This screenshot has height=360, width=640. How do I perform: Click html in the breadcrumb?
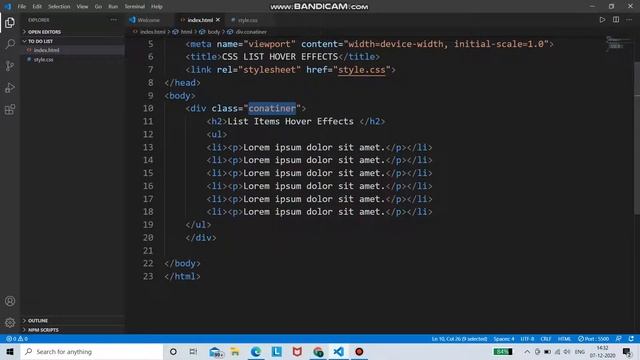(187, 31)
